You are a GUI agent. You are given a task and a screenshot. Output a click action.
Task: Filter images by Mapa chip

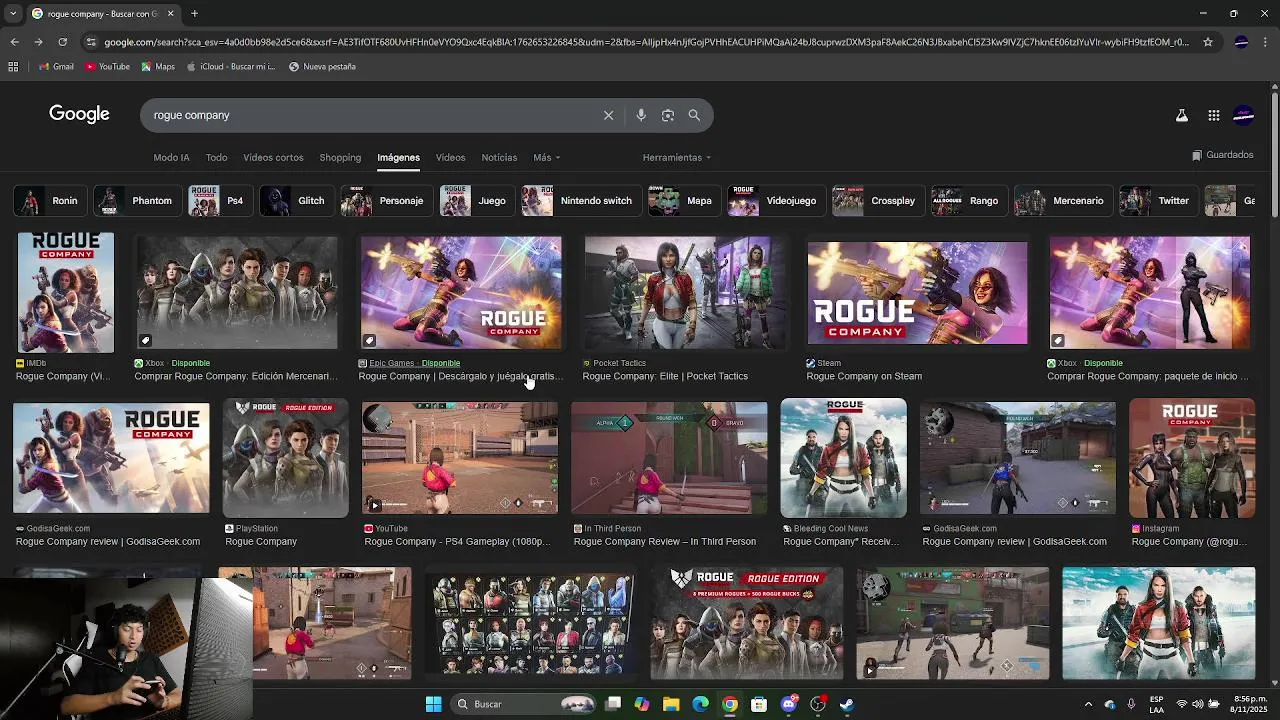coord(684,201)
